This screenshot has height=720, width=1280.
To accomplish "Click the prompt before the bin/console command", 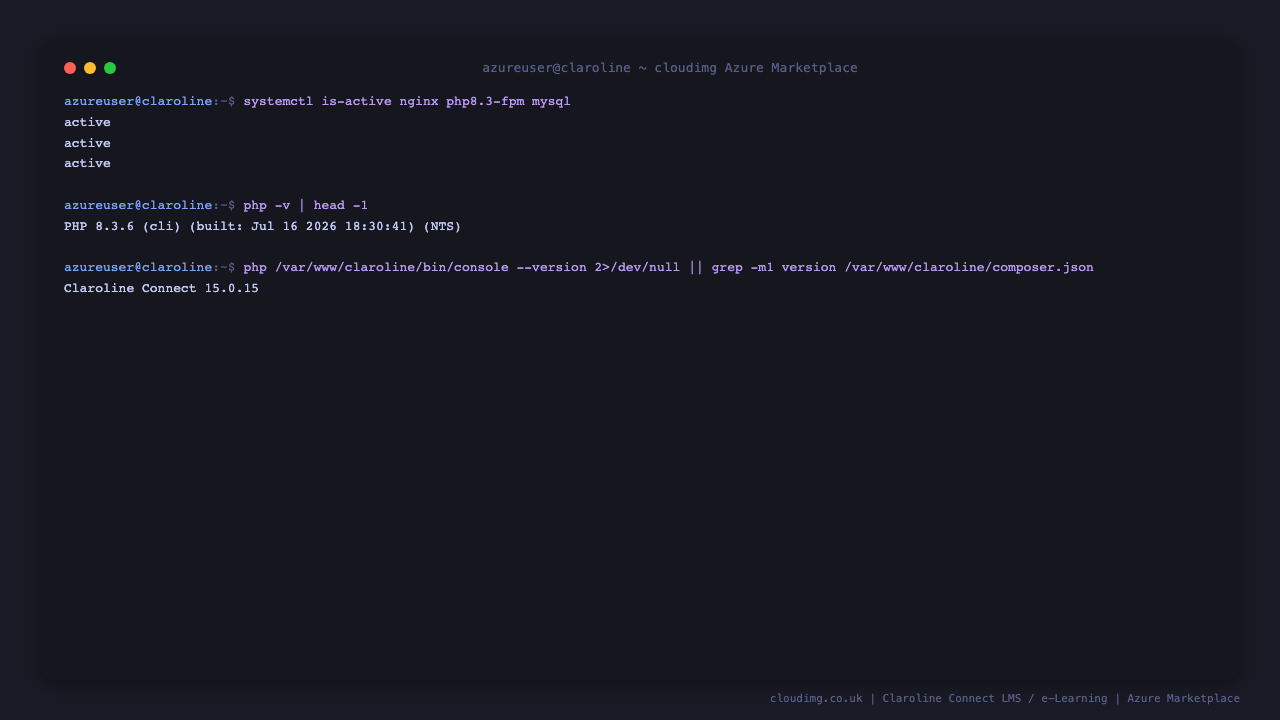I will 150,268.
